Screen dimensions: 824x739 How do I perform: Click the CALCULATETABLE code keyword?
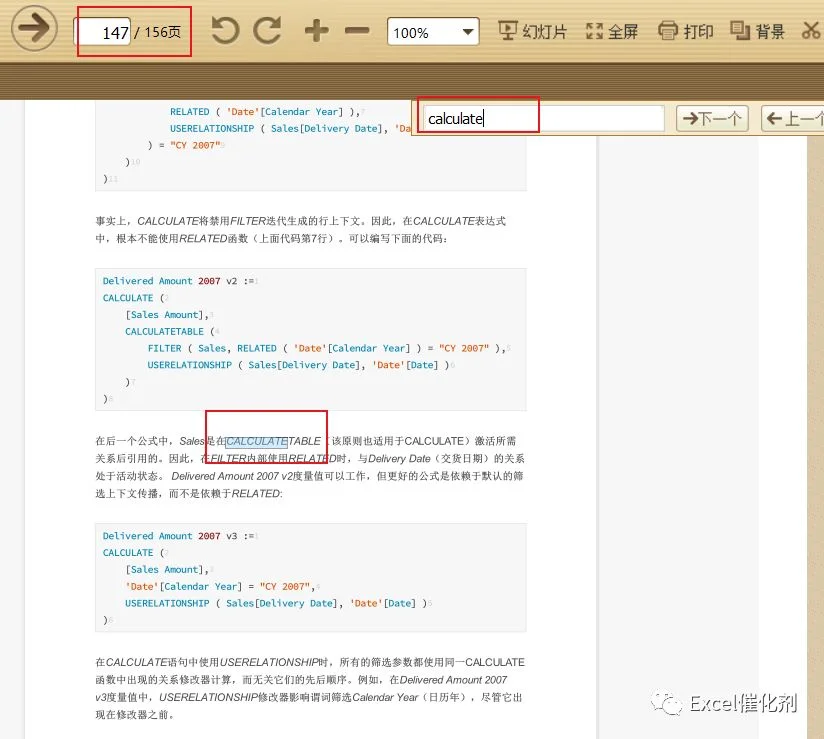click(x=164, y=332)
